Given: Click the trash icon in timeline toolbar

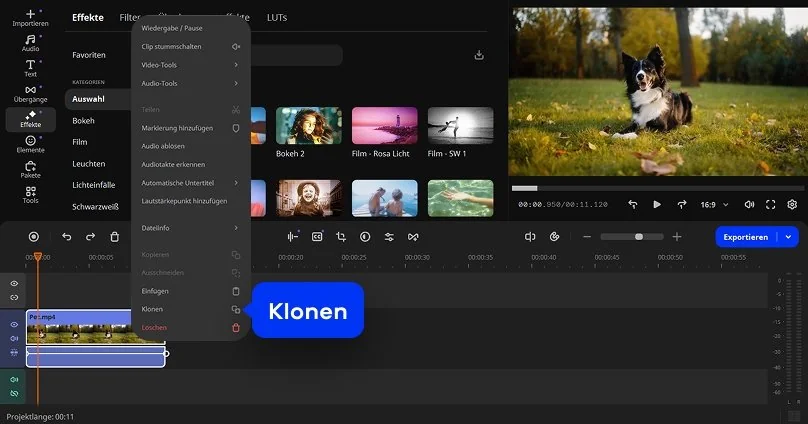Looking at the screenshot, I should coord(114,237).
